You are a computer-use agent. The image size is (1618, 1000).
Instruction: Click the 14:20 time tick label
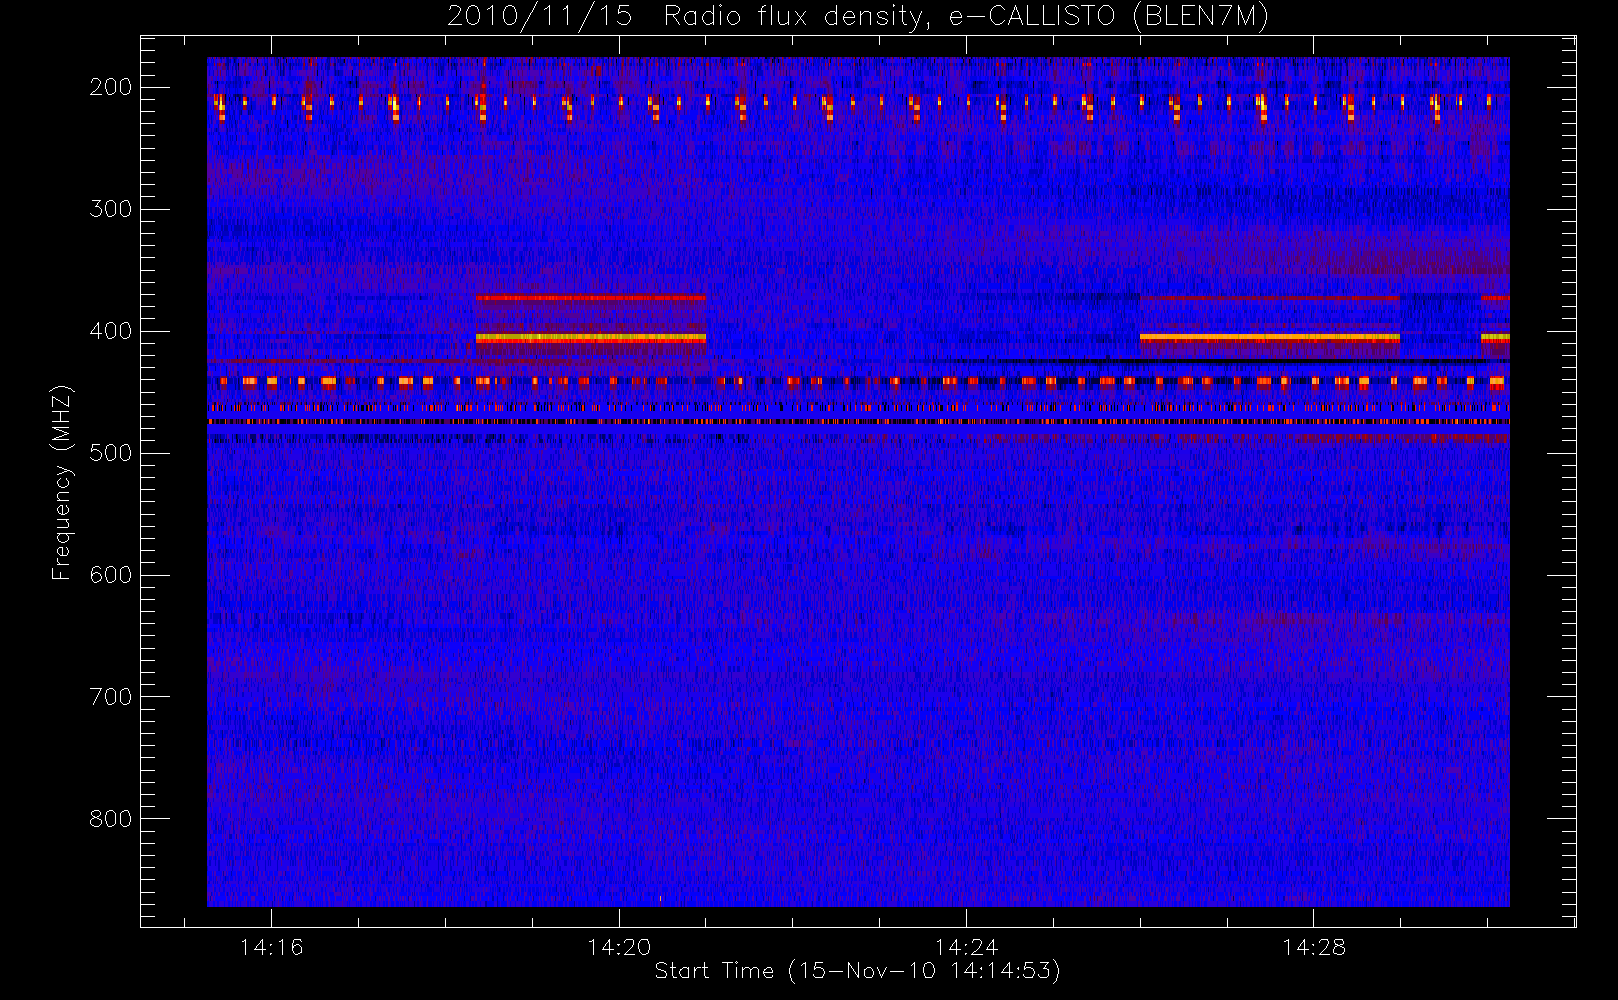[x=619, y=947]
